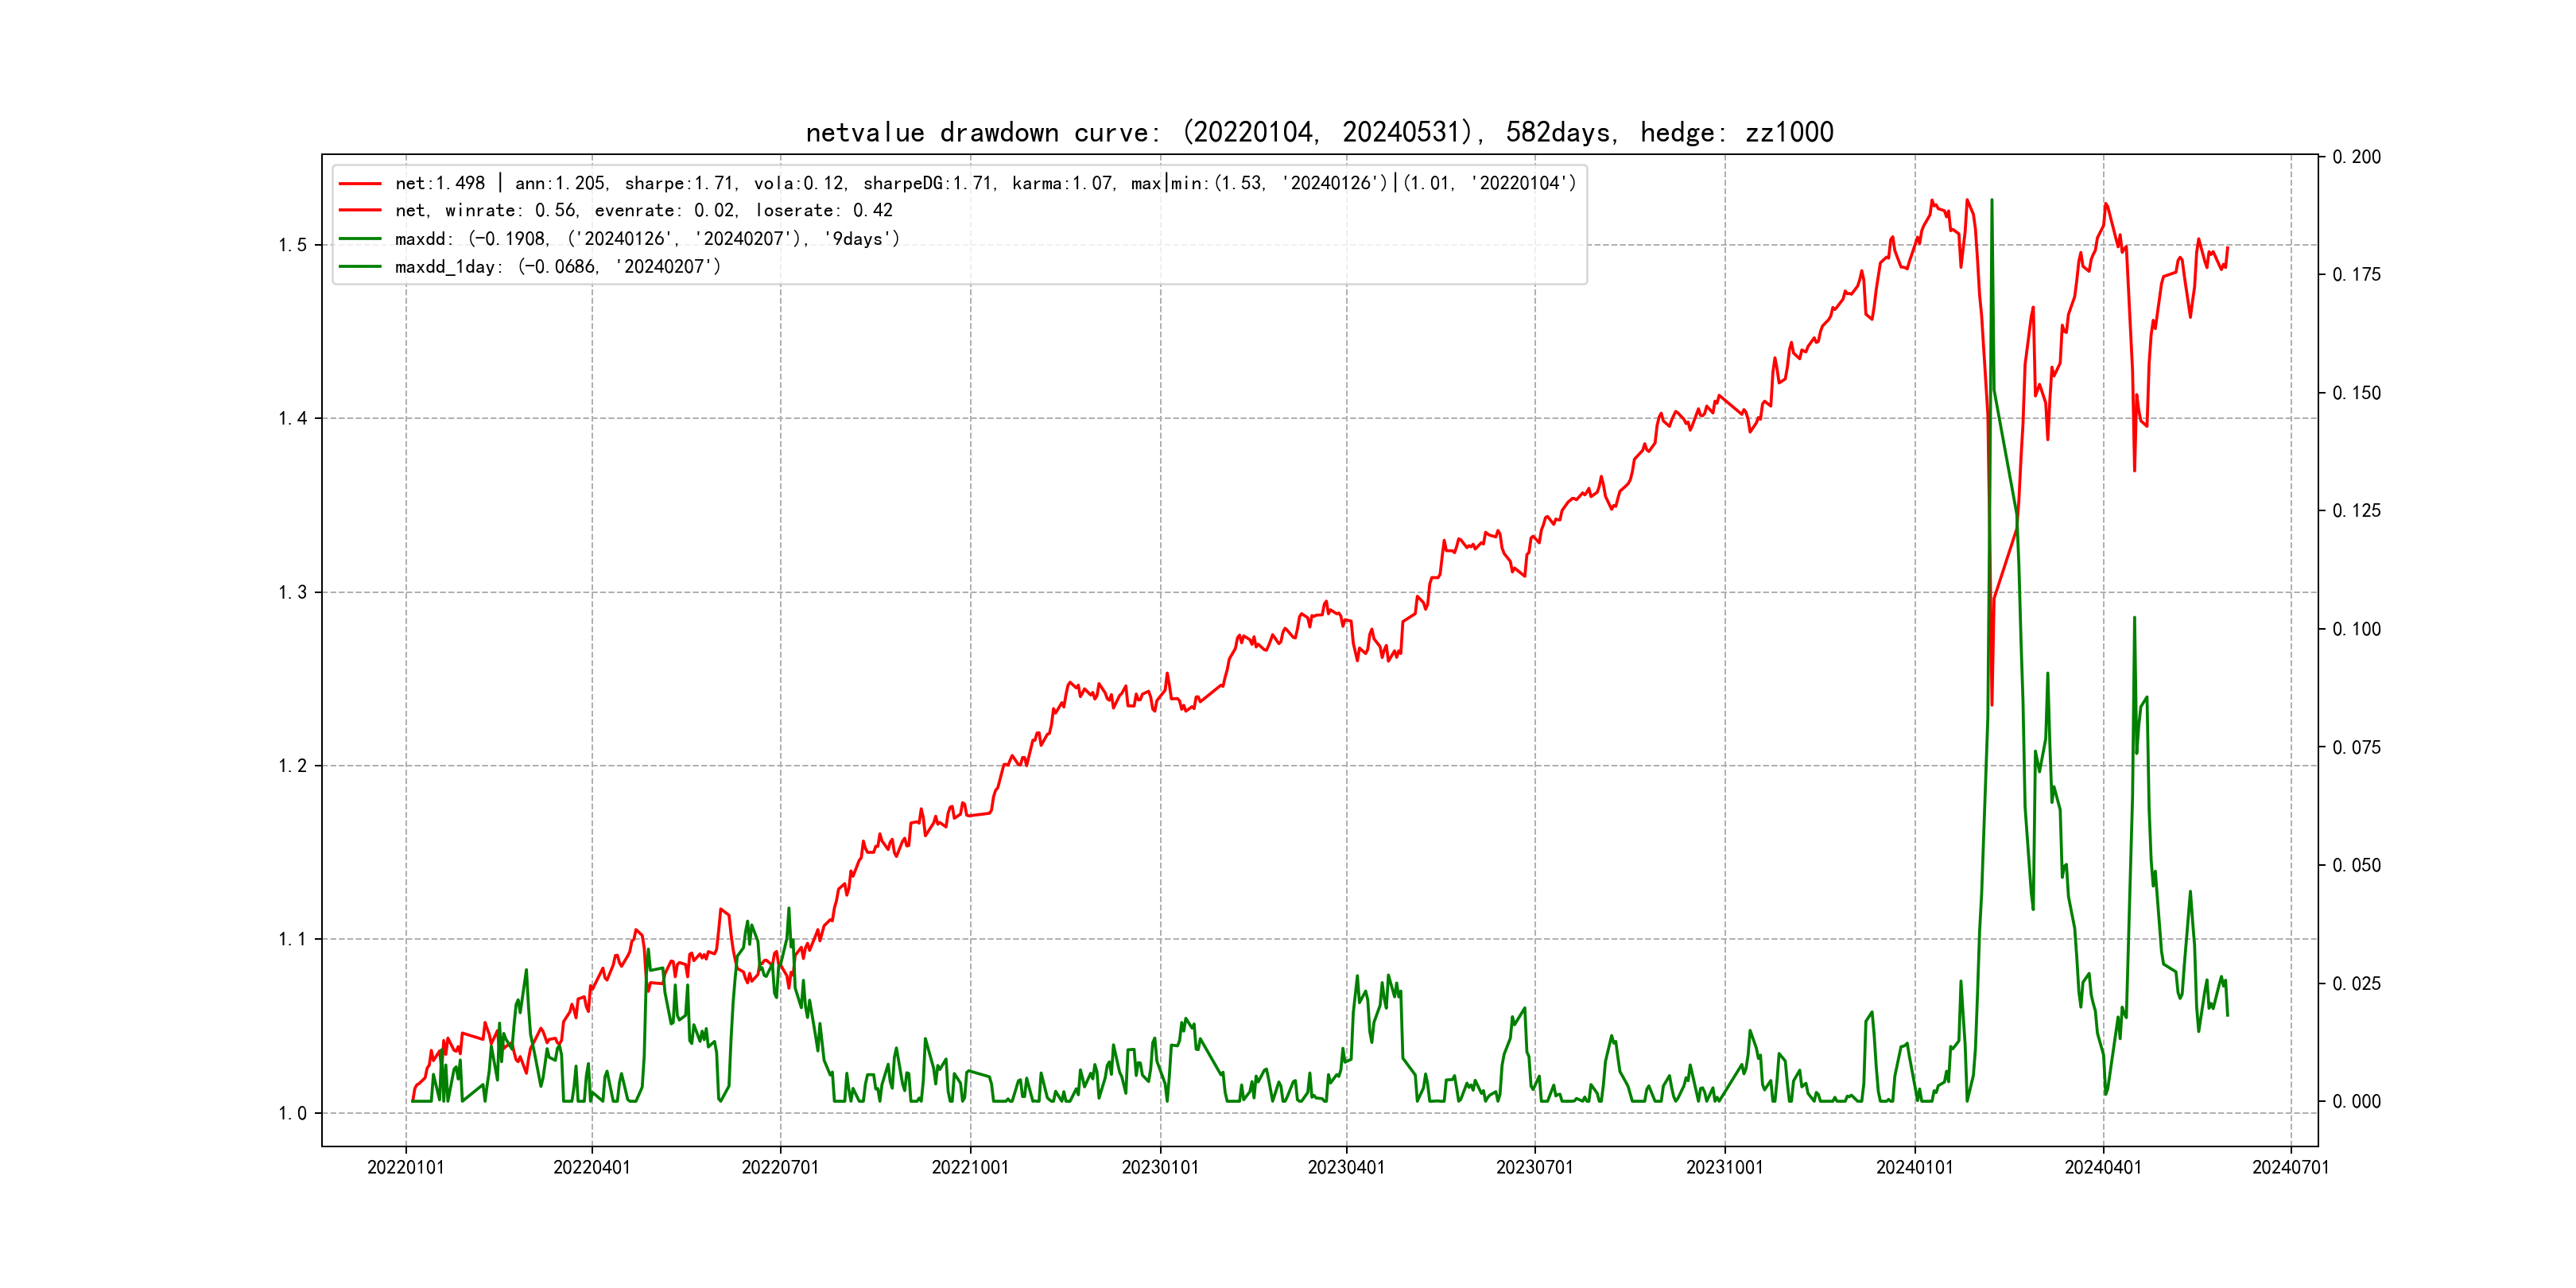Viewport: 2576px width, 1288px height.
Task: Click the 0.100 right y-axis label
Action: tap(2356, 629)
